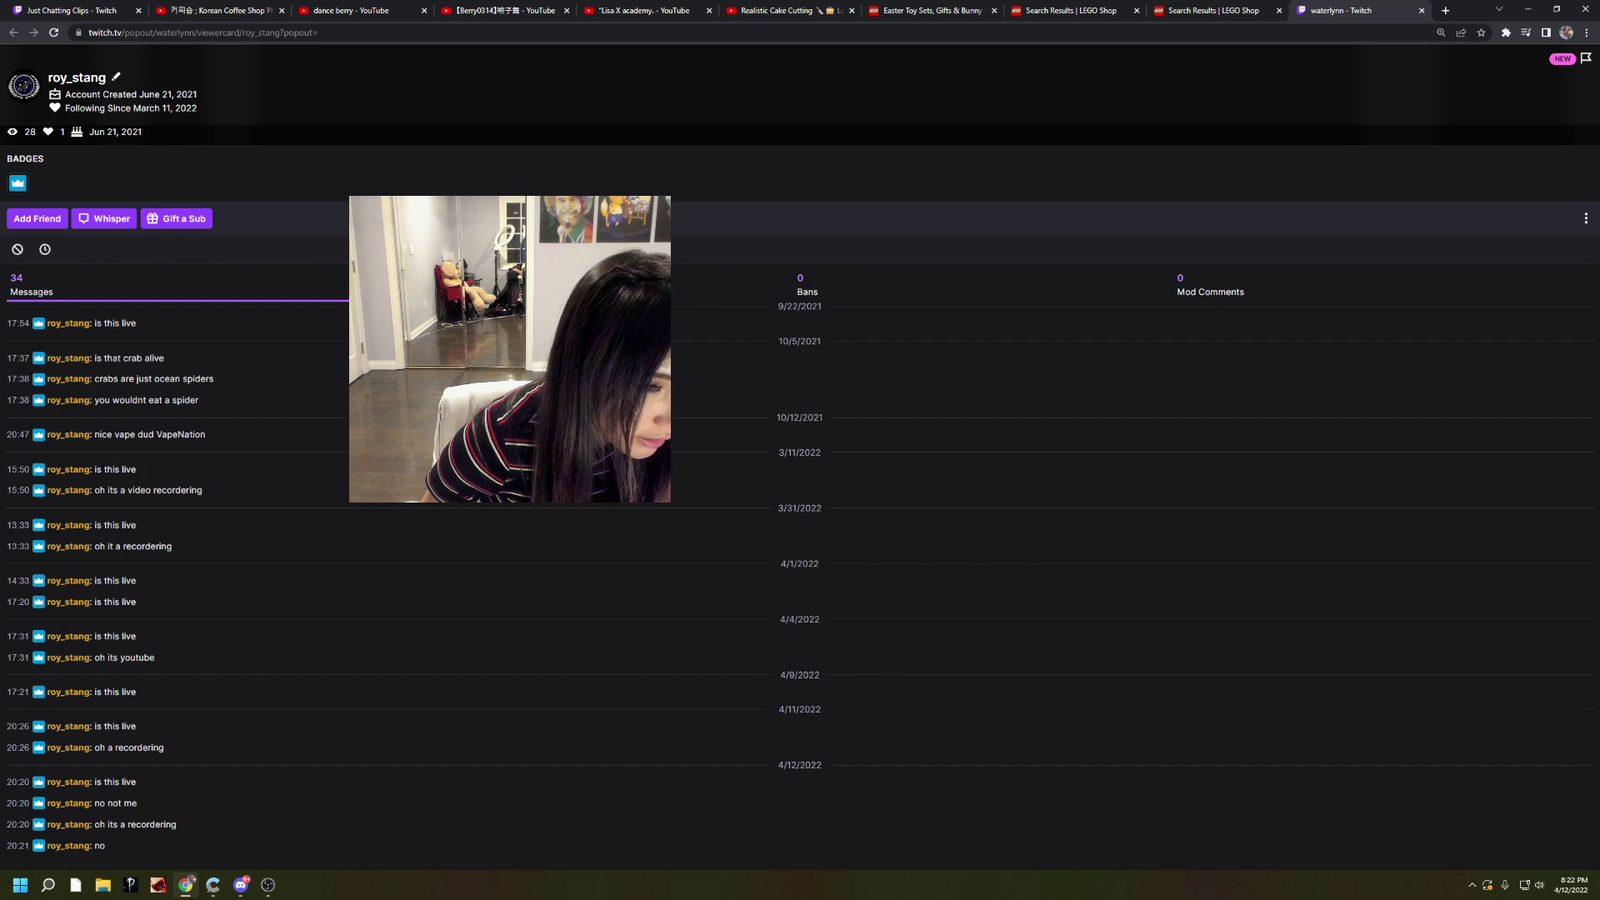The image size is (1600, 900).
Task: Edit the roy_stang nickname pencil icon
Action: tap(116, 77)
